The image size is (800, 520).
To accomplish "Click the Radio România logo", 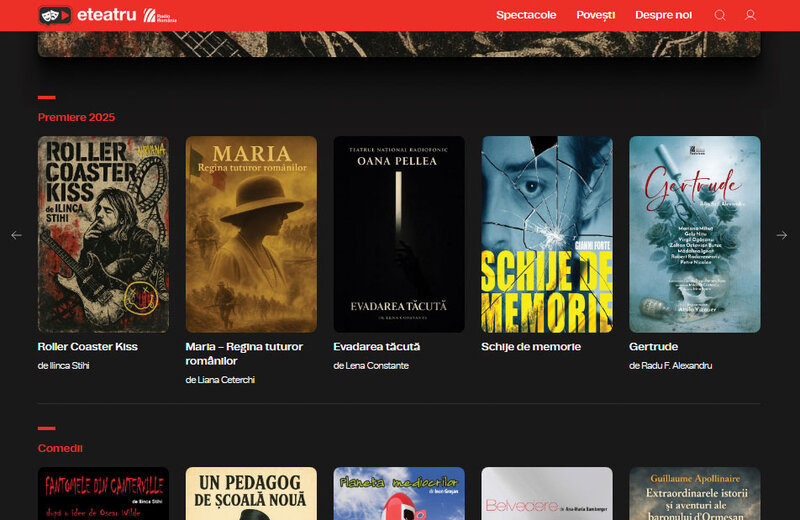I will pyautogui.click(x=158, y=15).
